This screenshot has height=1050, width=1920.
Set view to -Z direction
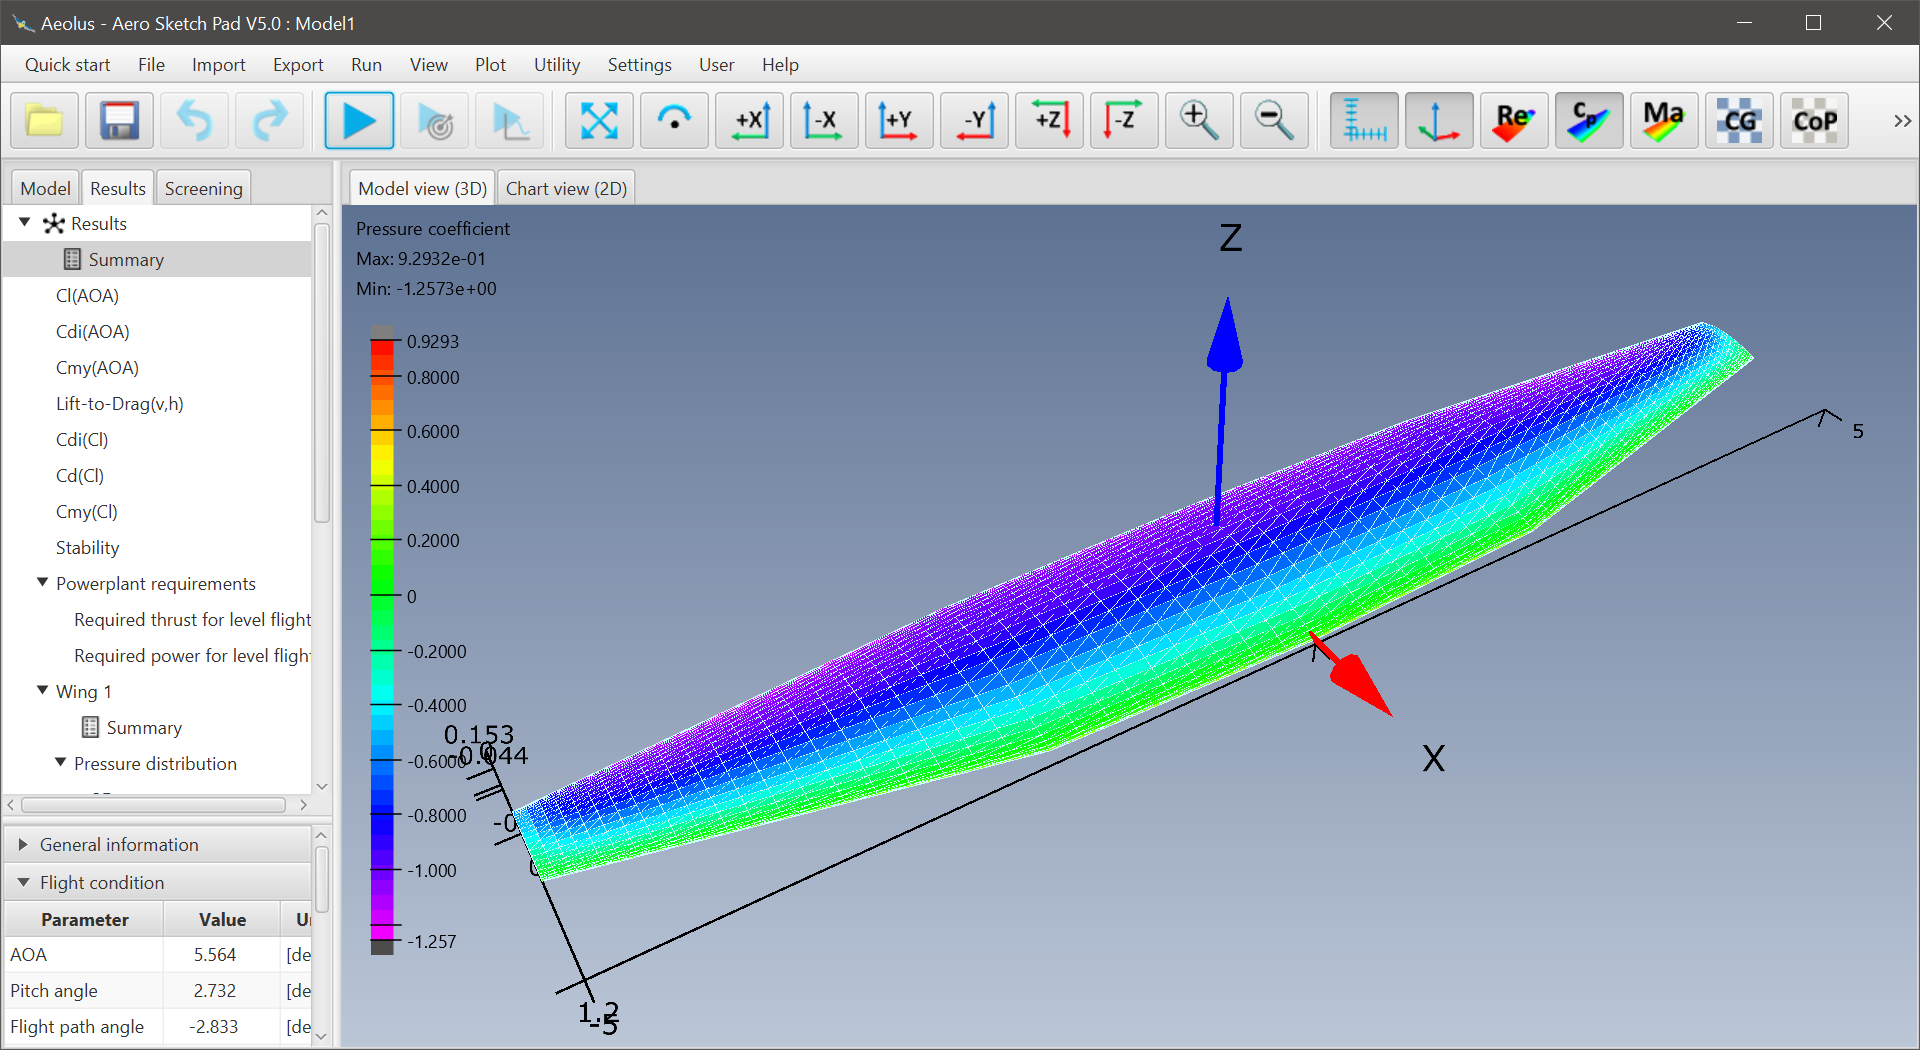(x=1124, y=121)
